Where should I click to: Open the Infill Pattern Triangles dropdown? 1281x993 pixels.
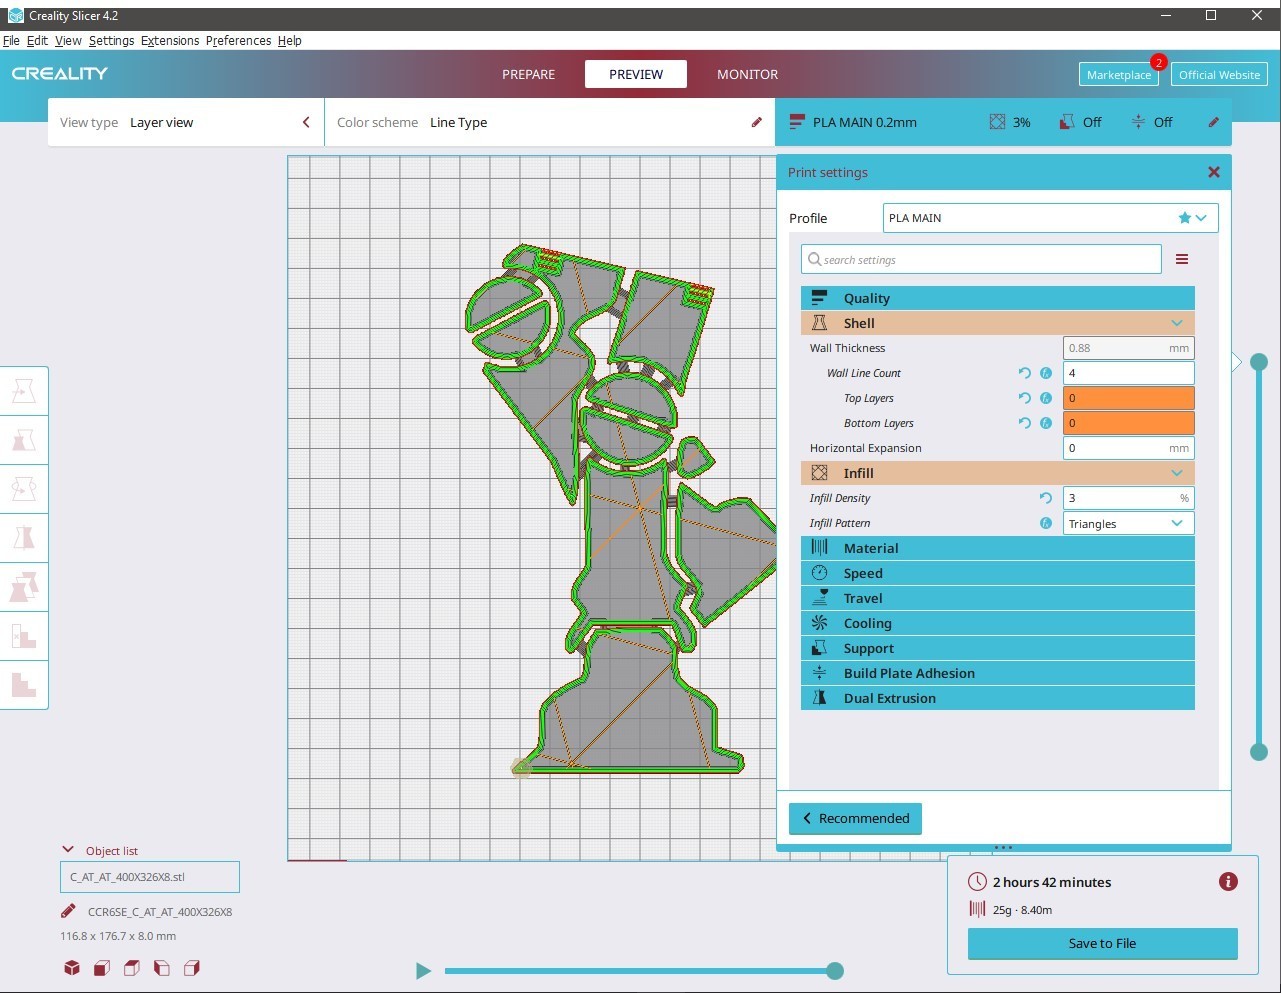click(1128, 523)
